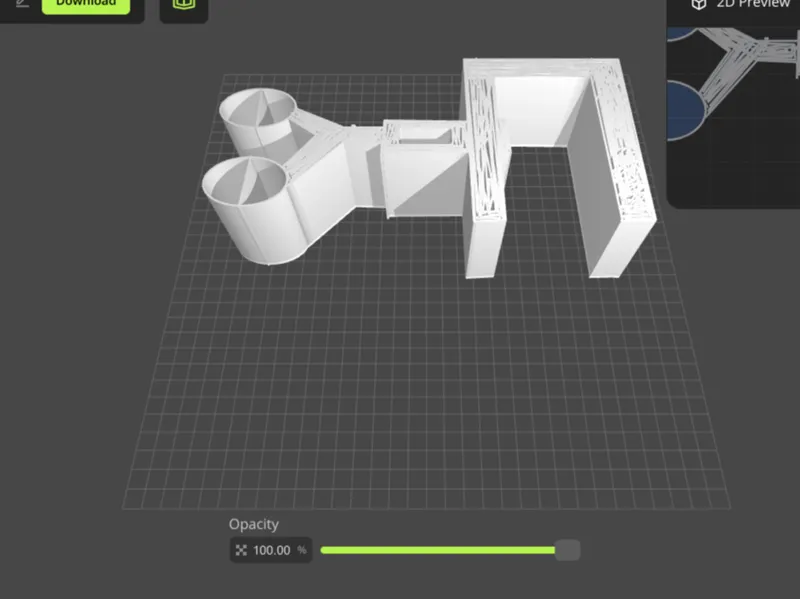Image resolution: width=800 pixels, height=599 pixels.
Task: Select the upper cylinder of the 3D model
Action: [x=258, y=121]
